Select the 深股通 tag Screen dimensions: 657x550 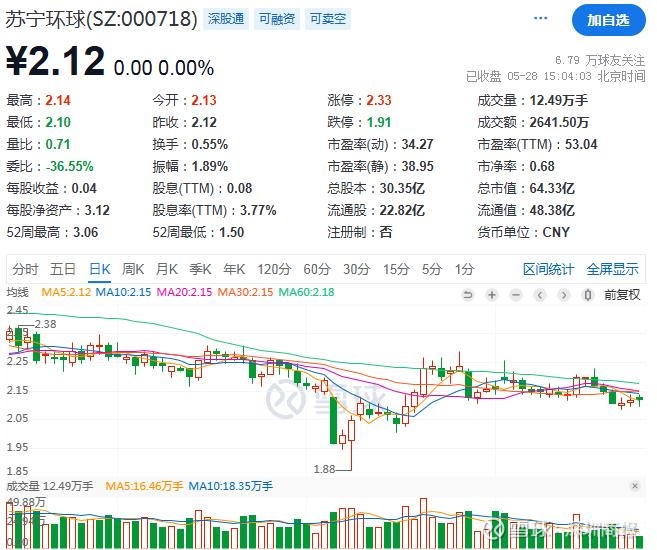(226, 19)
